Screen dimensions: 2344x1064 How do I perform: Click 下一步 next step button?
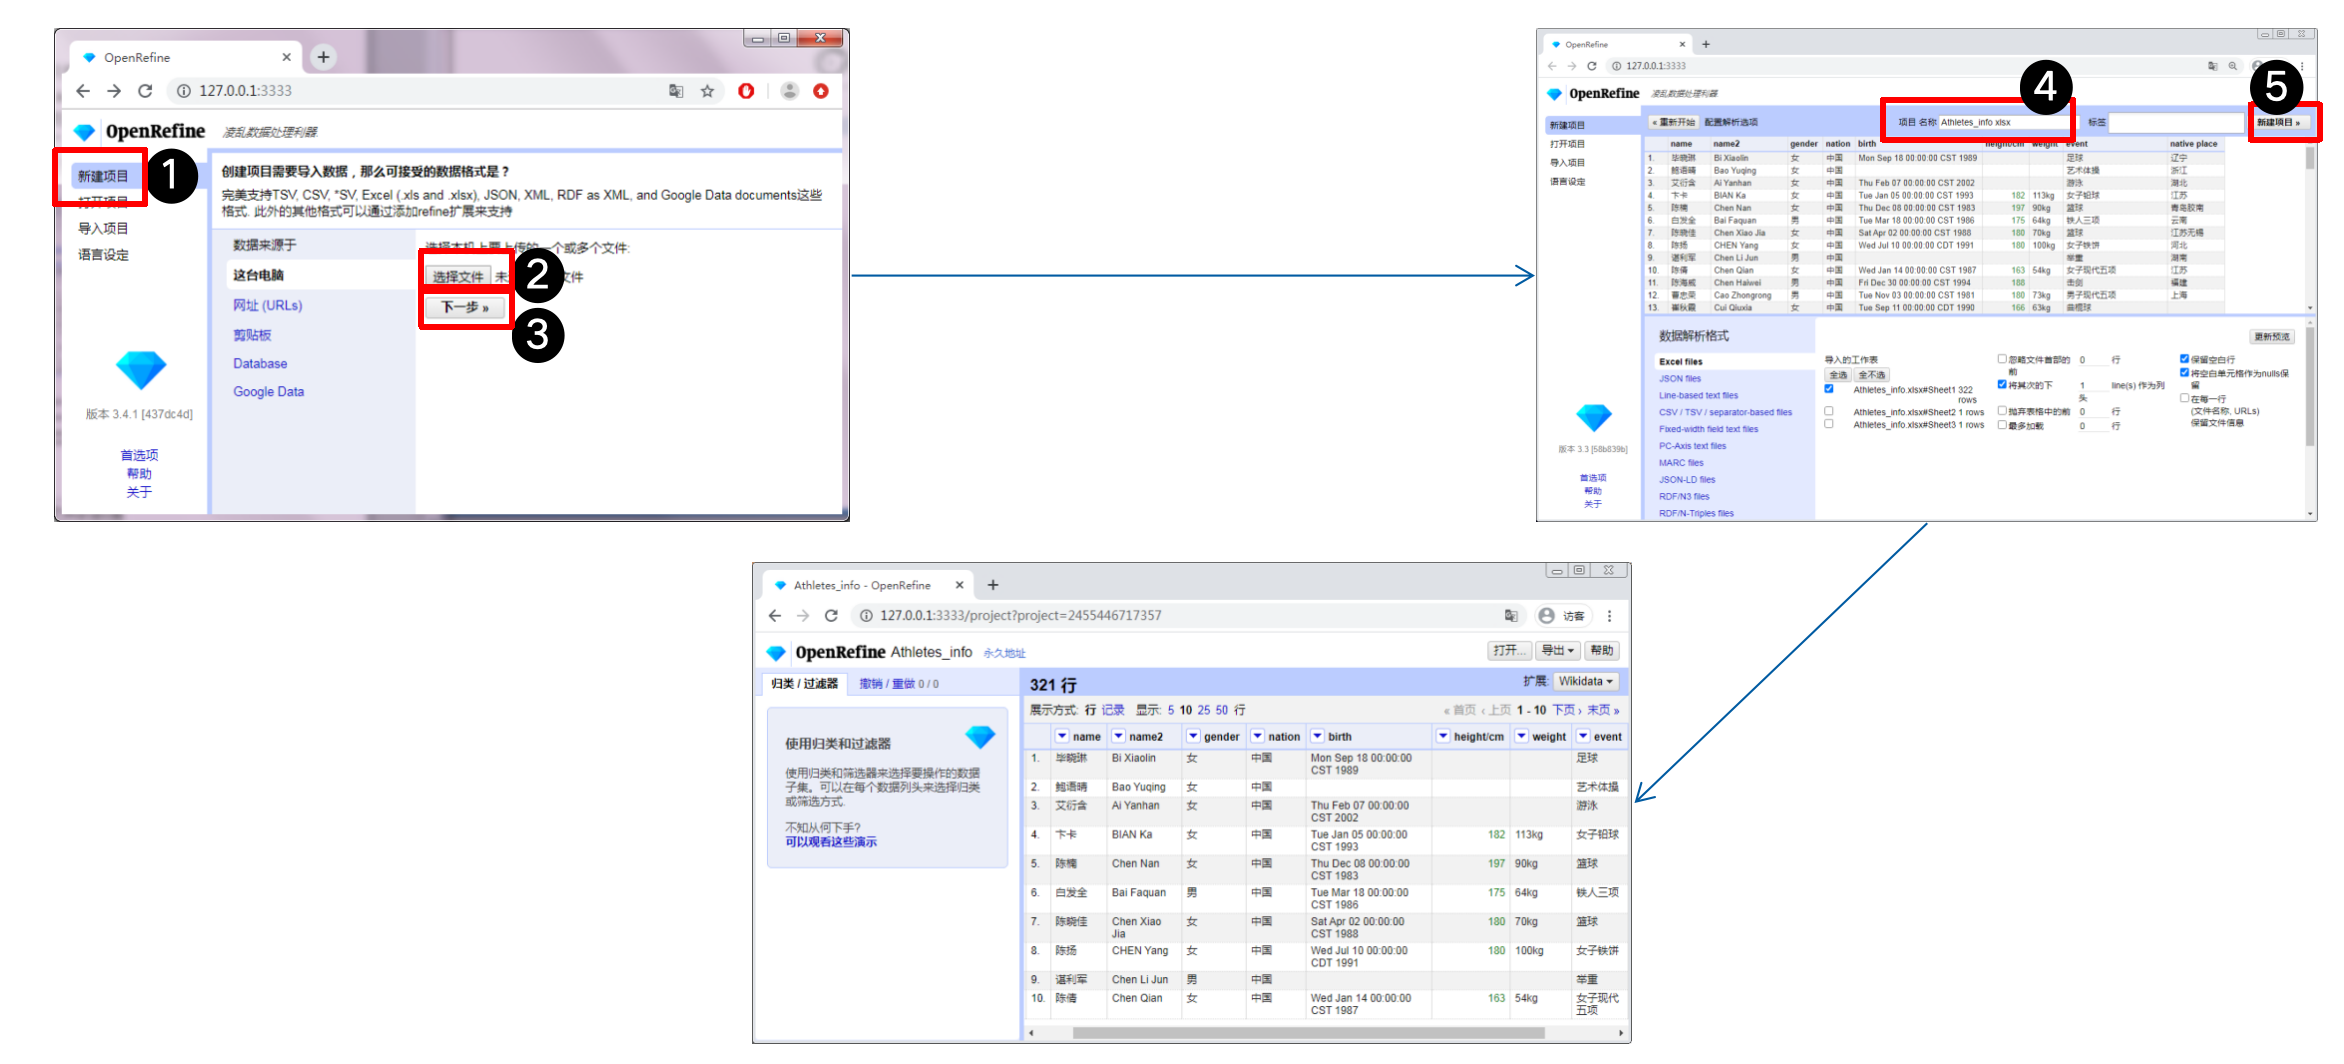pyautogui.click(x=464, y=307)
